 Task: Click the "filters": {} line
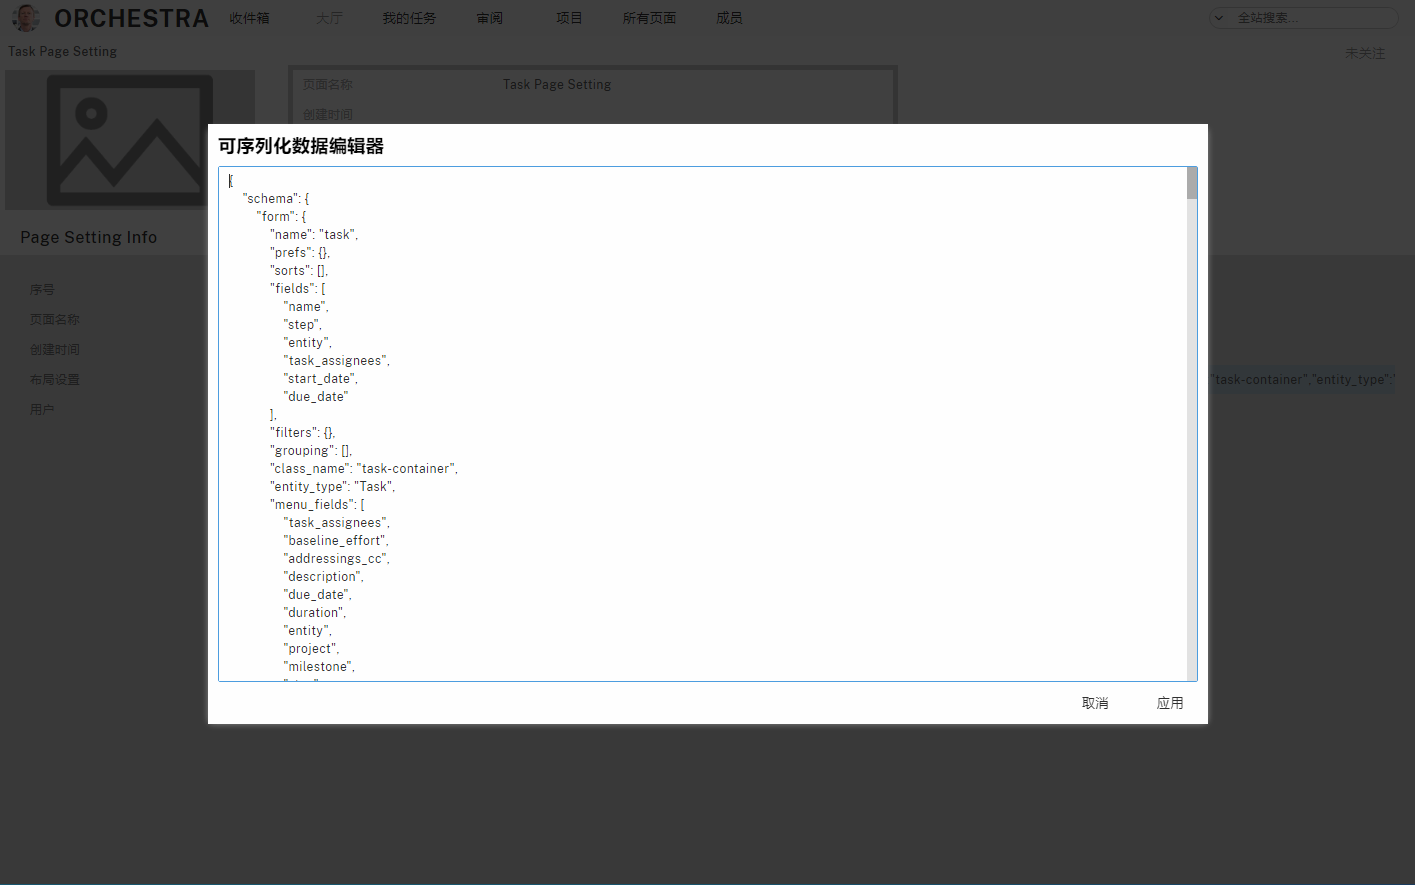click(303, 433)
